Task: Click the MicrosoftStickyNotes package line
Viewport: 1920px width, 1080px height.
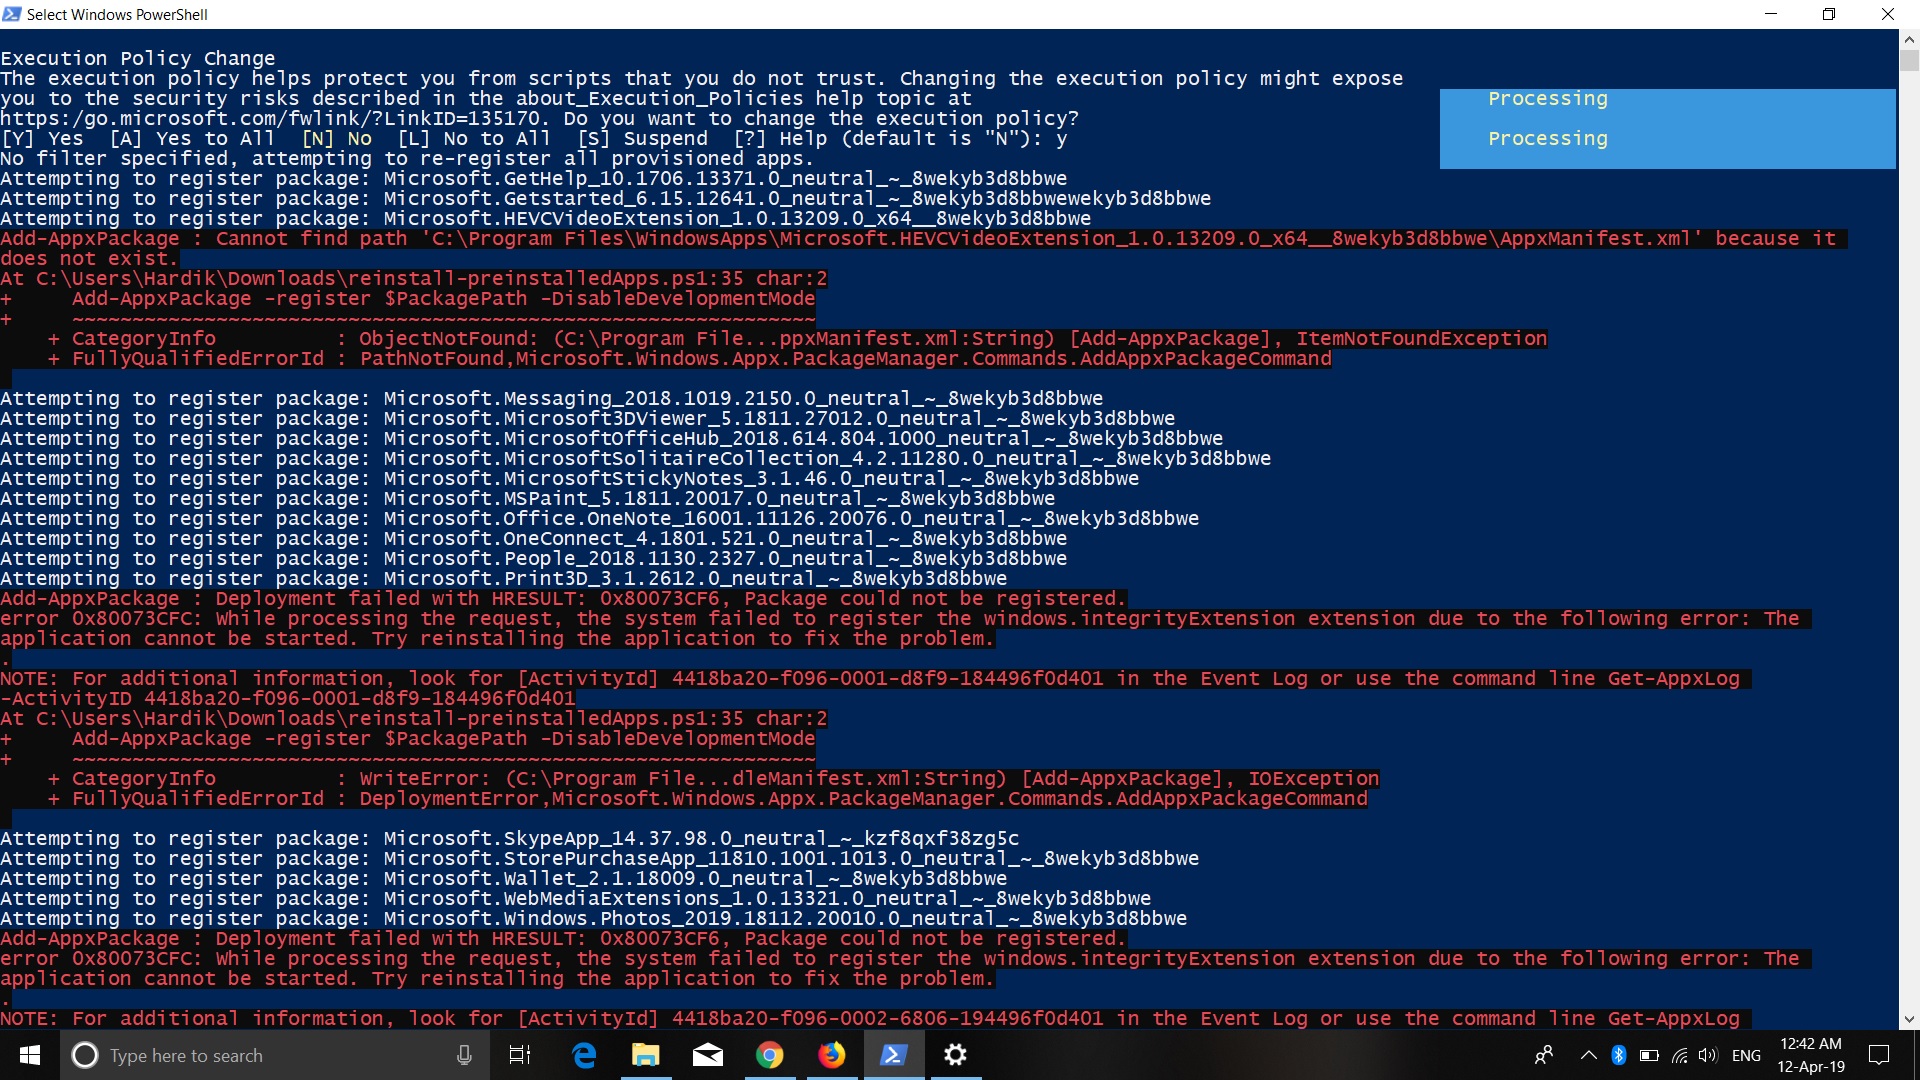Action: coord(570,478)
